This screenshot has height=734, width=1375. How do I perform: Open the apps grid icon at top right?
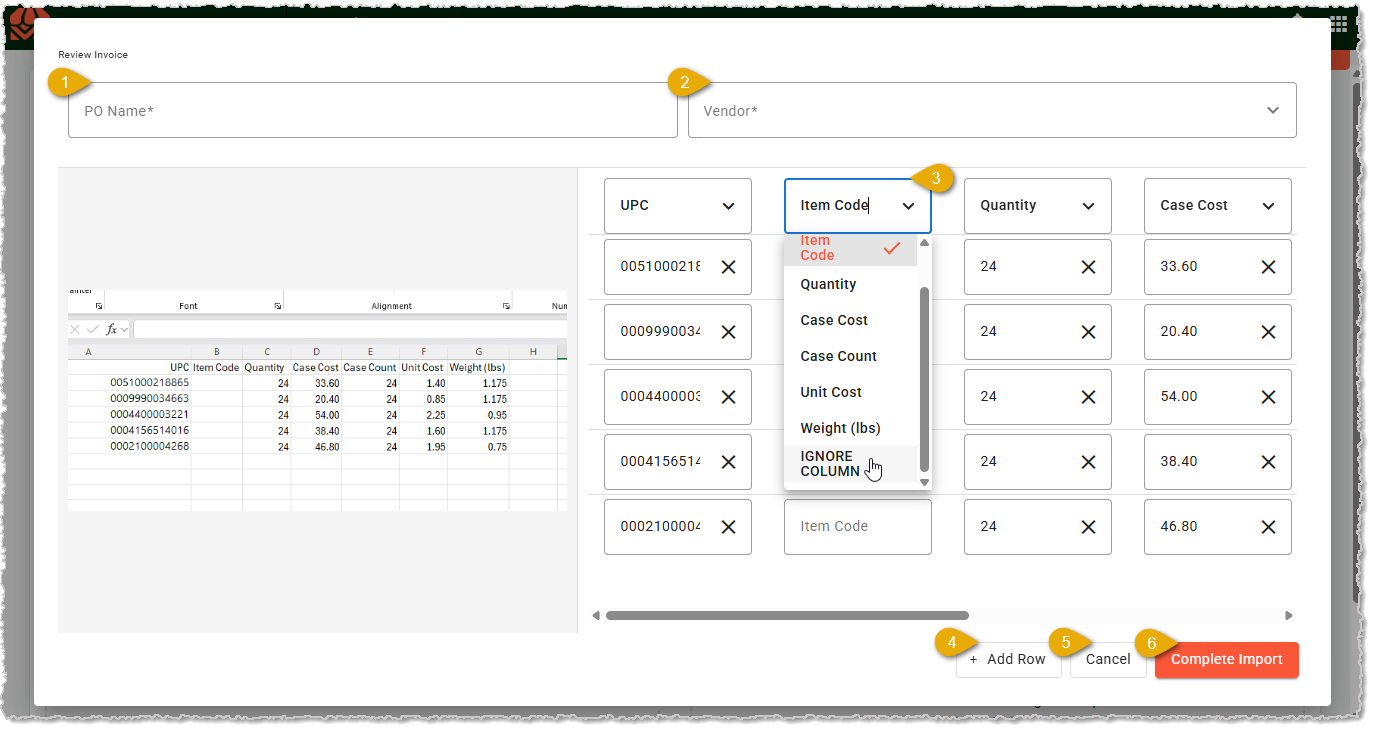point(1339,24)
